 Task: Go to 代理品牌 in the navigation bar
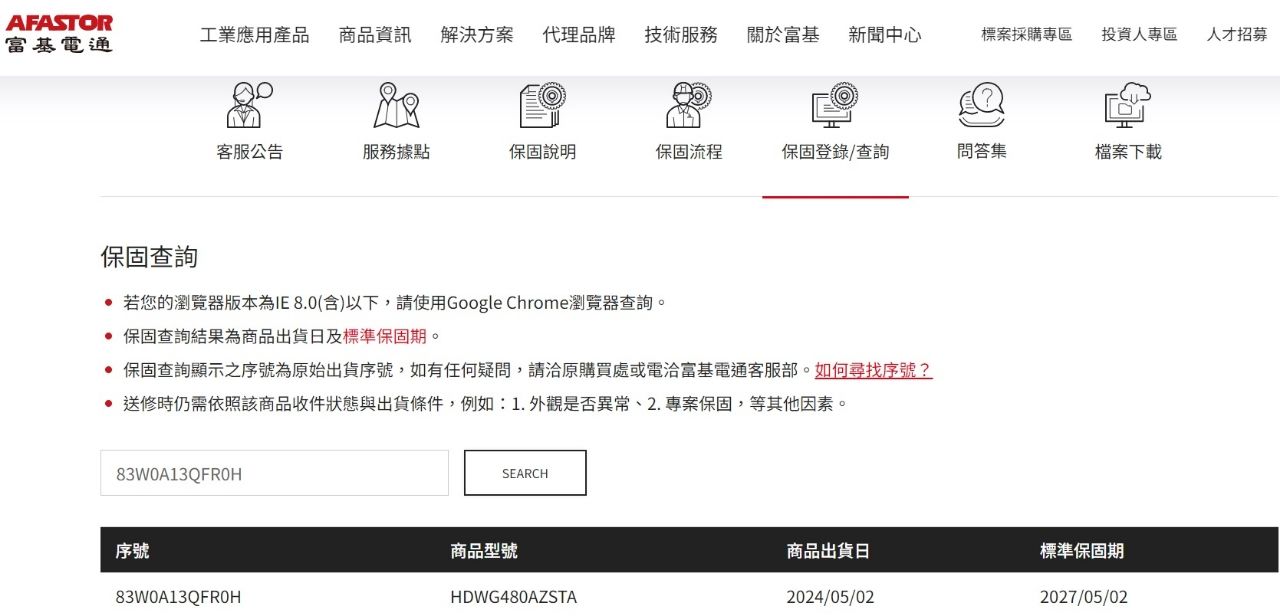tap(579, 35)
